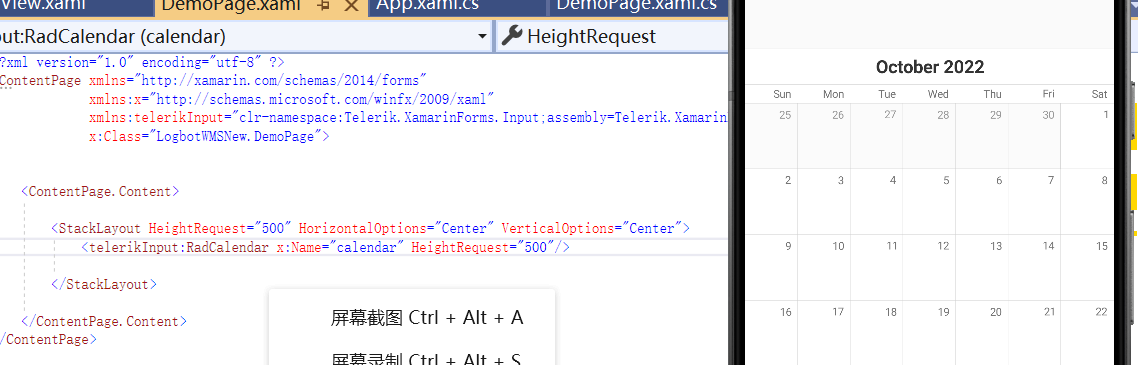1138x365 pixels.
Task: Open the HeightRequest member dropdown
Action: pyautogui.click(x=610, y=36)
